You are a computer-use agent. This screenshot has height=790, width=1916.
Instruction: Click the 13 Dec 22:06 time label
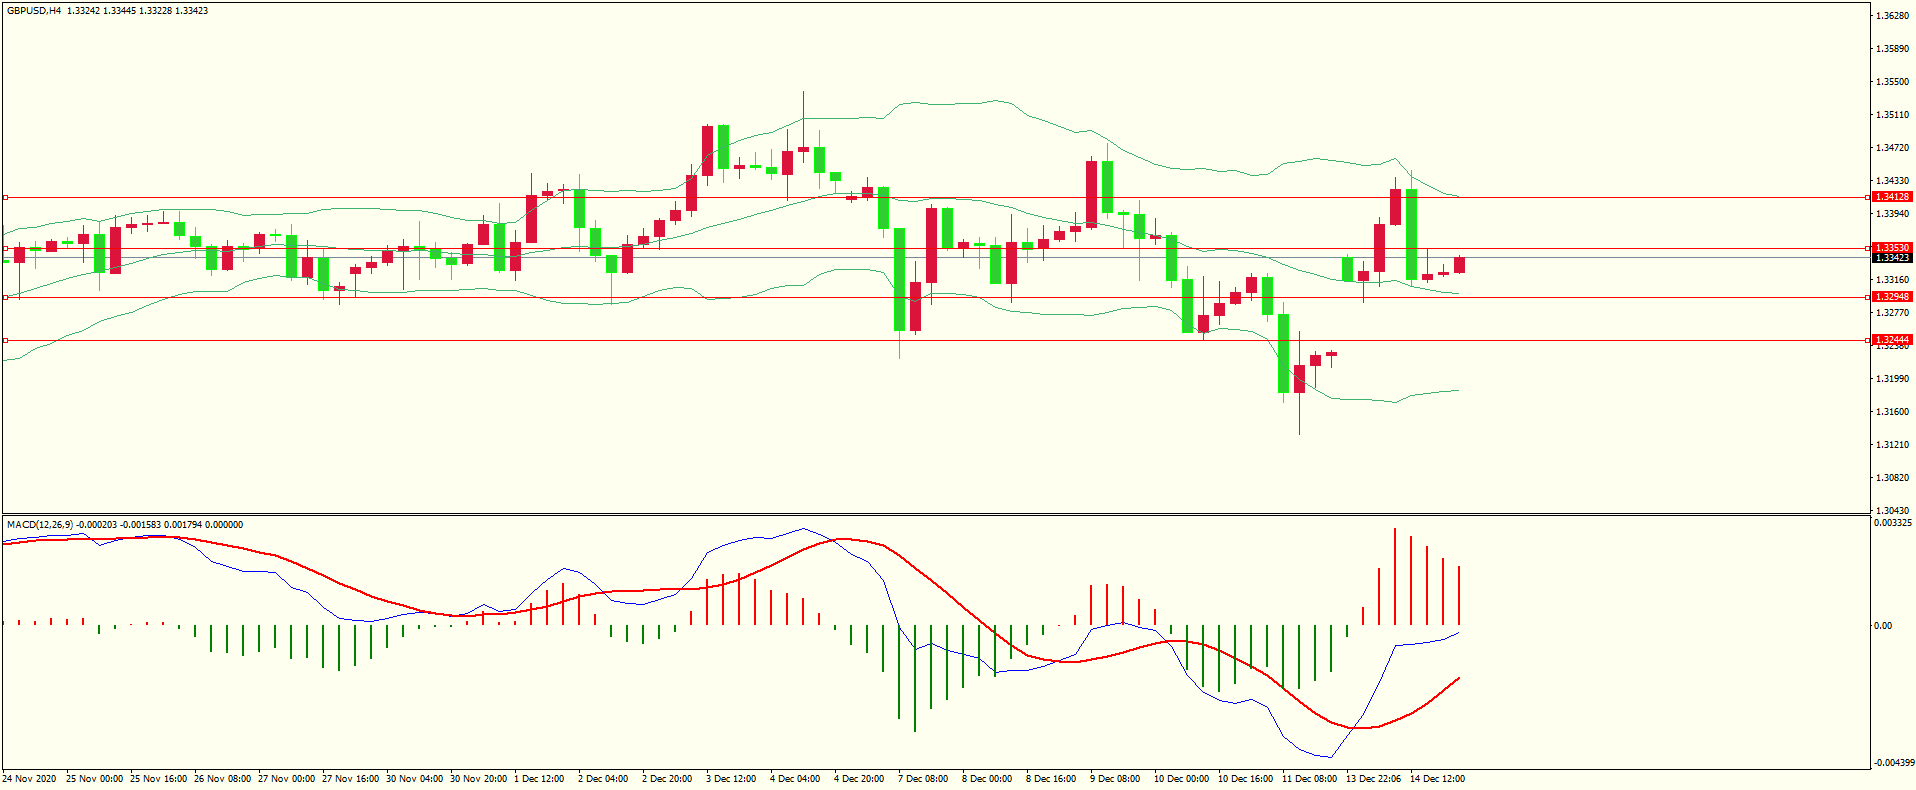(1373, 779)
